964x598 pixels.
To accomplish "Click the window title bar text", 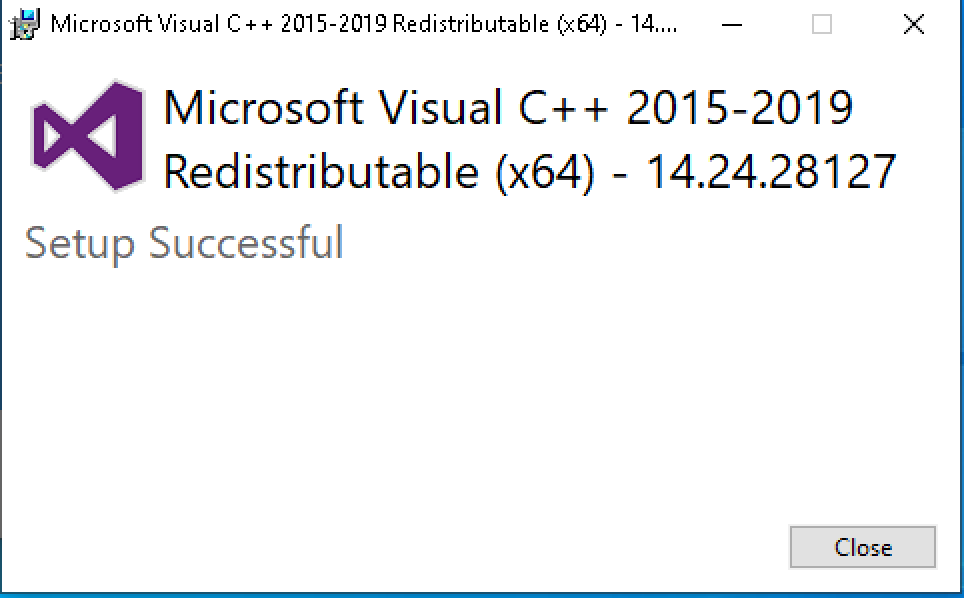I will click(364, 25).
